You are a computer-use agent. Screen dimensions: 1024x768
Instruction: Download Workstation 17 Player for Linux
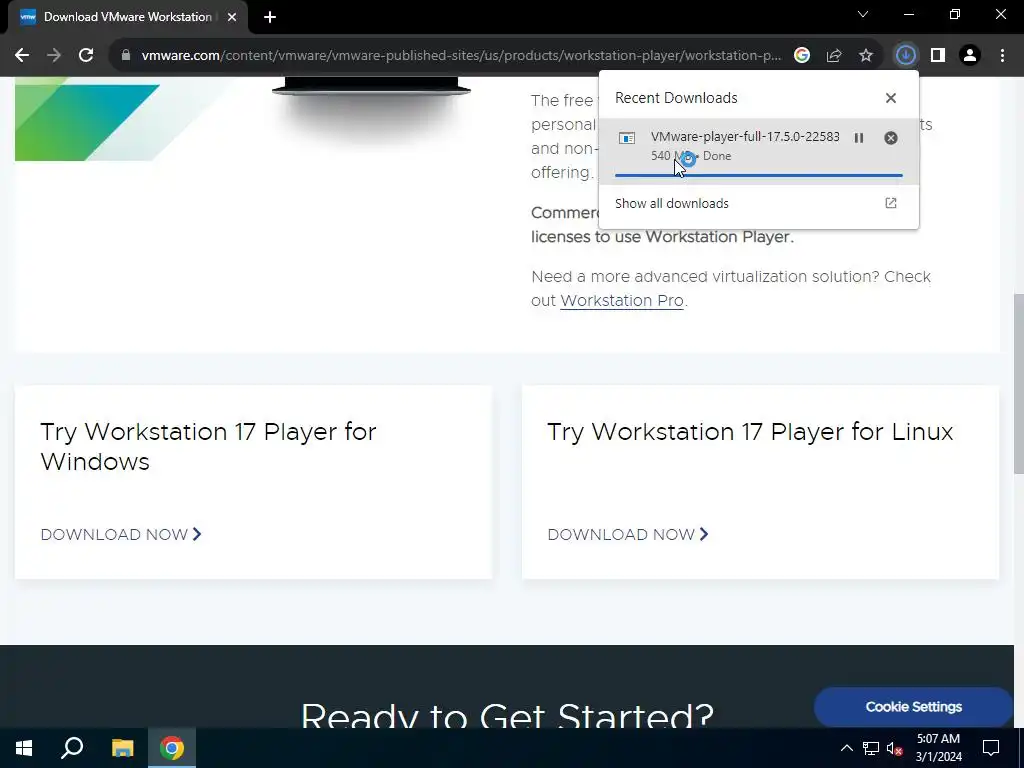628,534
